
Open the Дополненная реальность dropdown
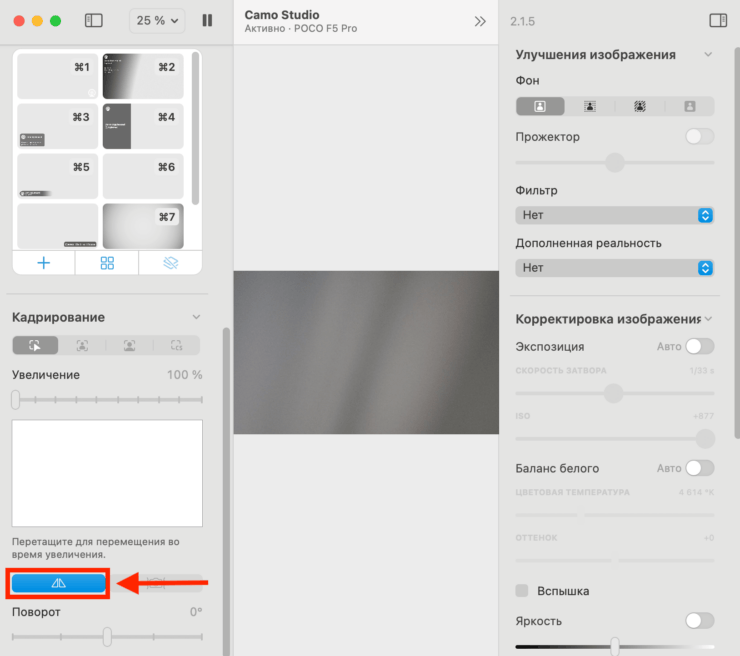pyautogui.click(x=615, y=268)
